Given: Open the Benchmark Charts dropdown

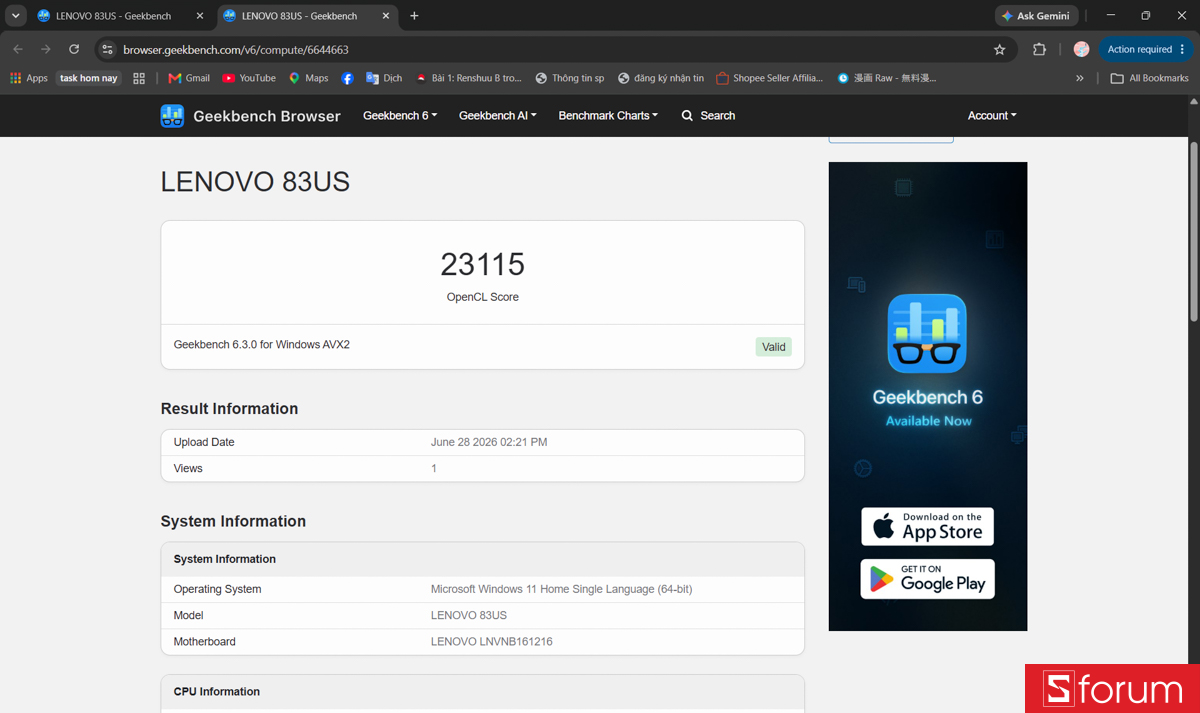Looking at the screenshot, I should click(x=608, y=116).
